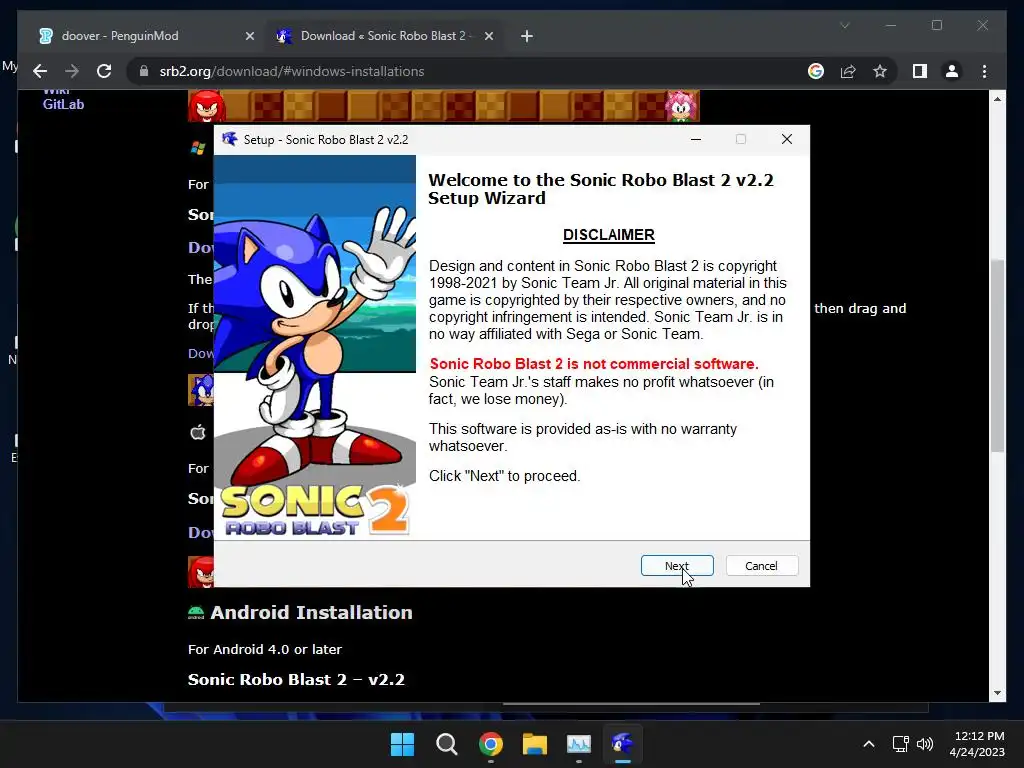Viewport: 1024px width, 768px height.
Task: View site information lock icon
Action: tap(144, 71)
